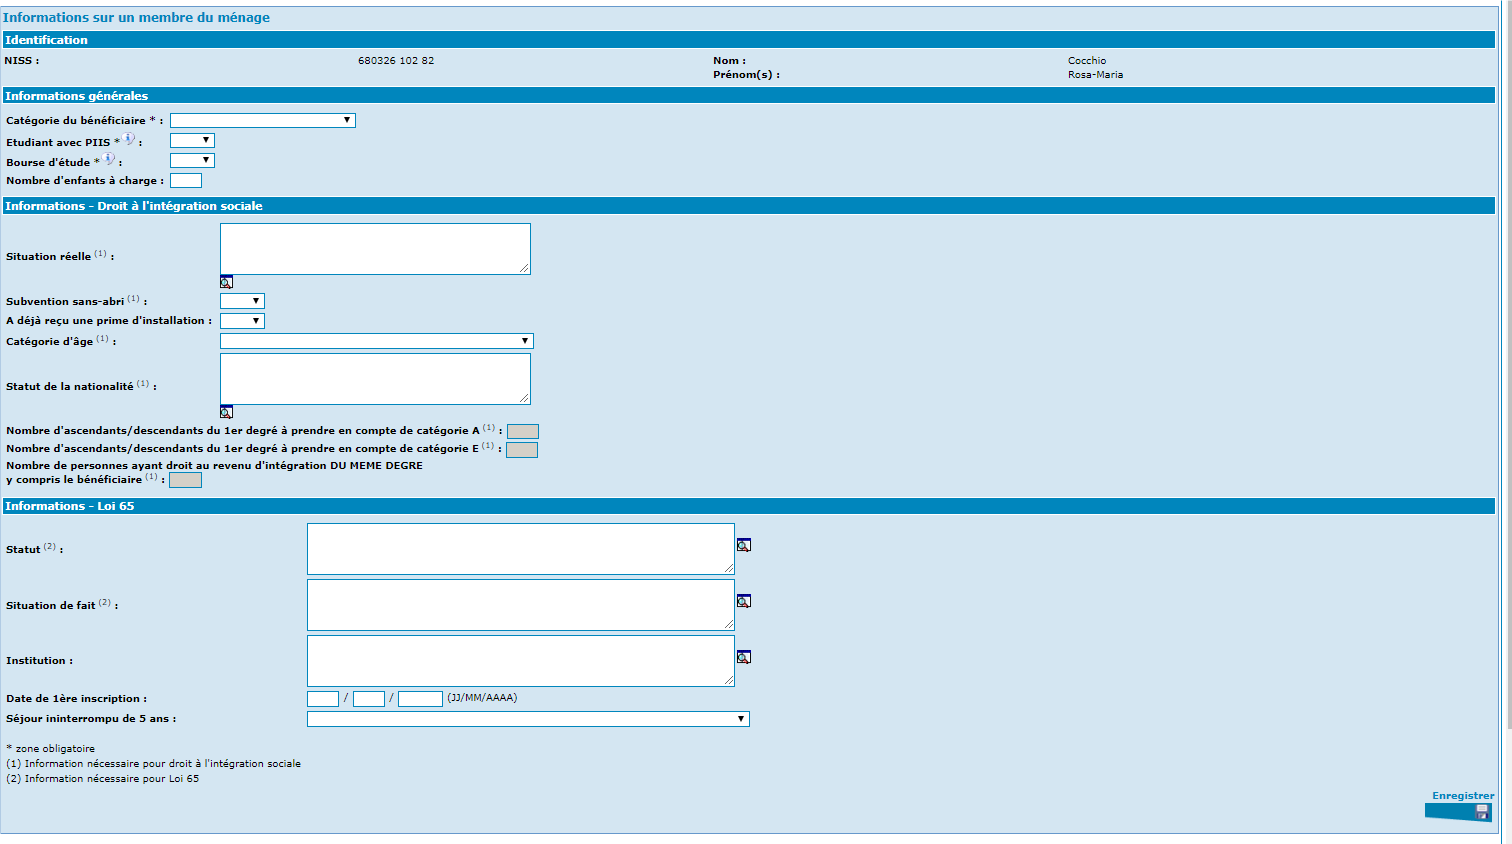Focus Nombre d'enfants à charge field
This screenshot has width=1512, height=844.
pyautogui.click(x=186, y=181)
